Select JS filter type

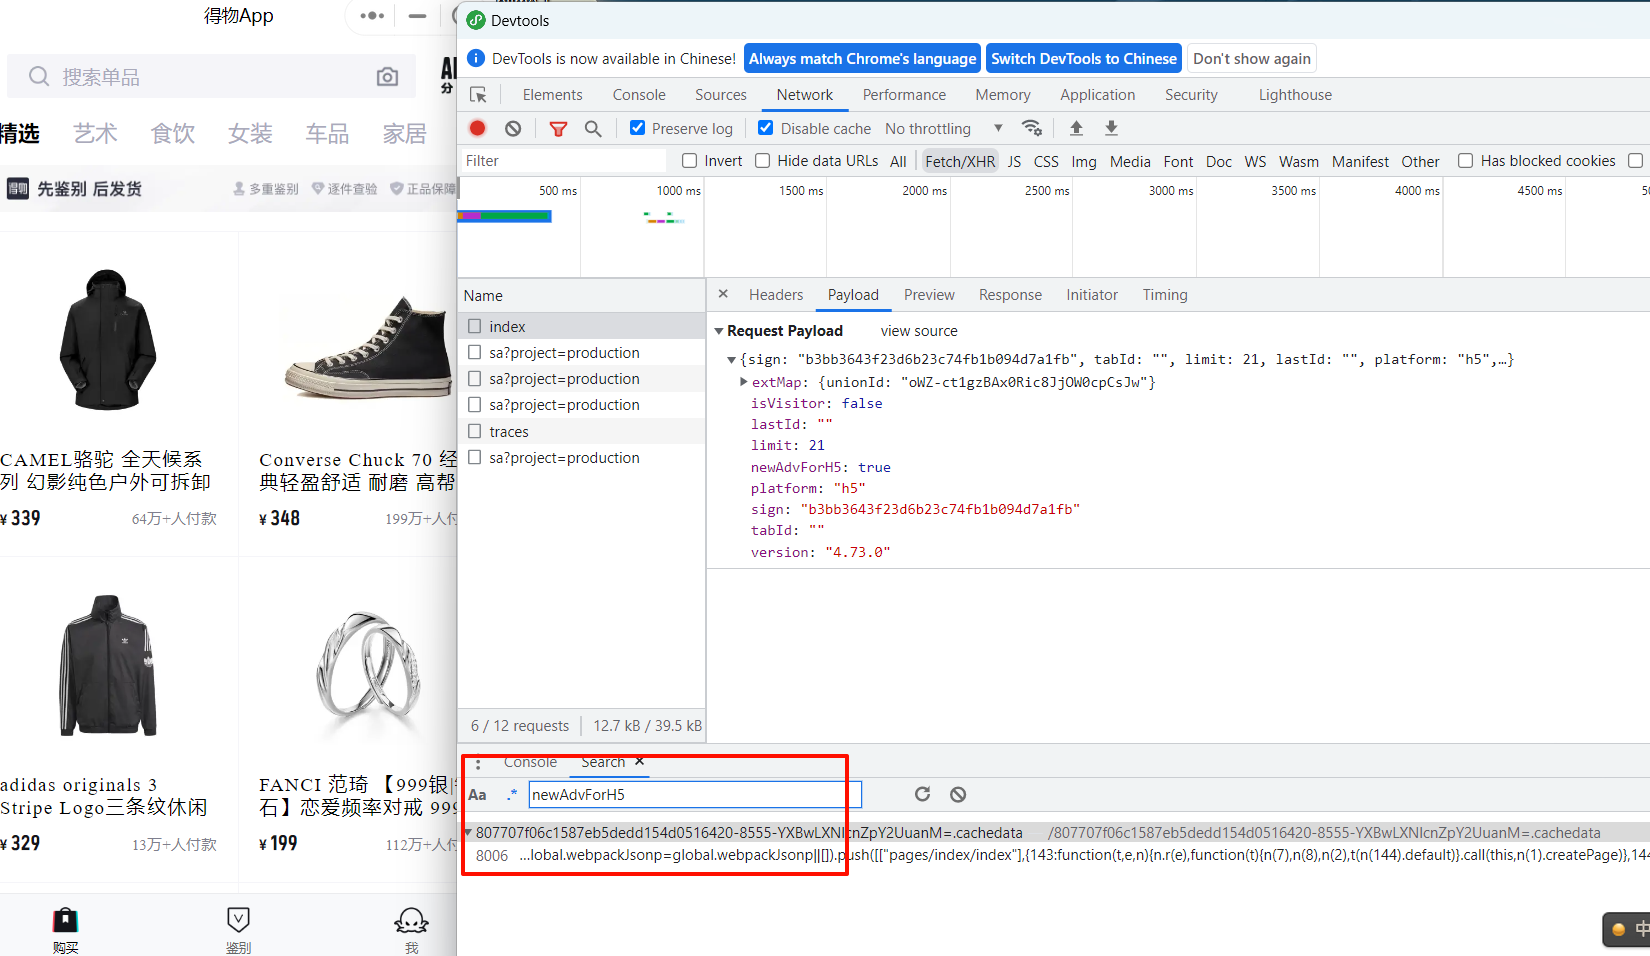(1014, 161)
